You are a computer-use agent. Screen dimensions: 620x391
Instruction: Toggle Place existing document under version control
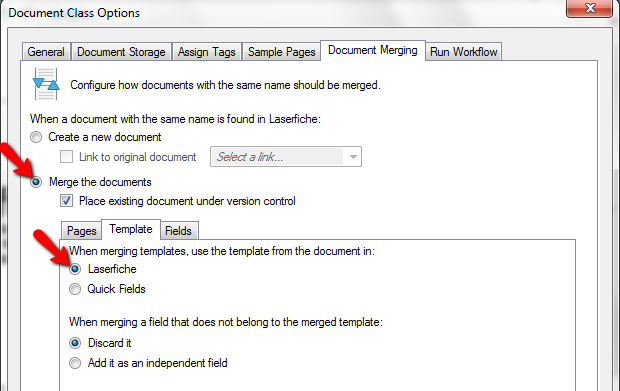click(66, 200)
